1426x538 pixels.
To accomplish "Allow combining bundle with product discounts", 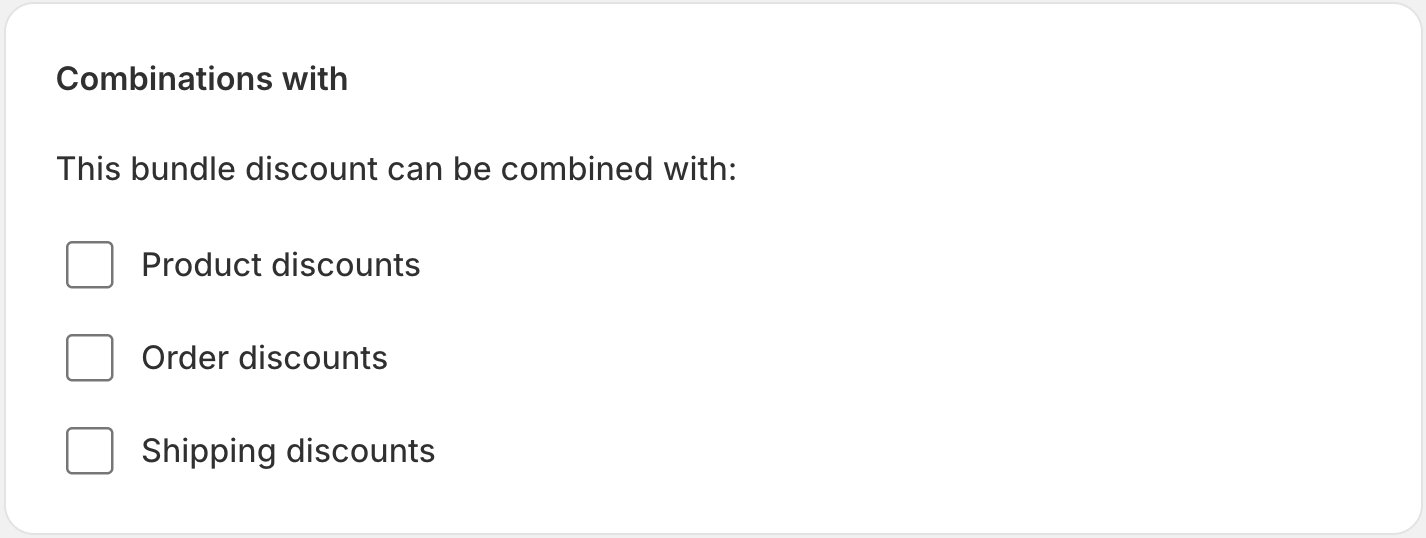I will coord(89,265).
